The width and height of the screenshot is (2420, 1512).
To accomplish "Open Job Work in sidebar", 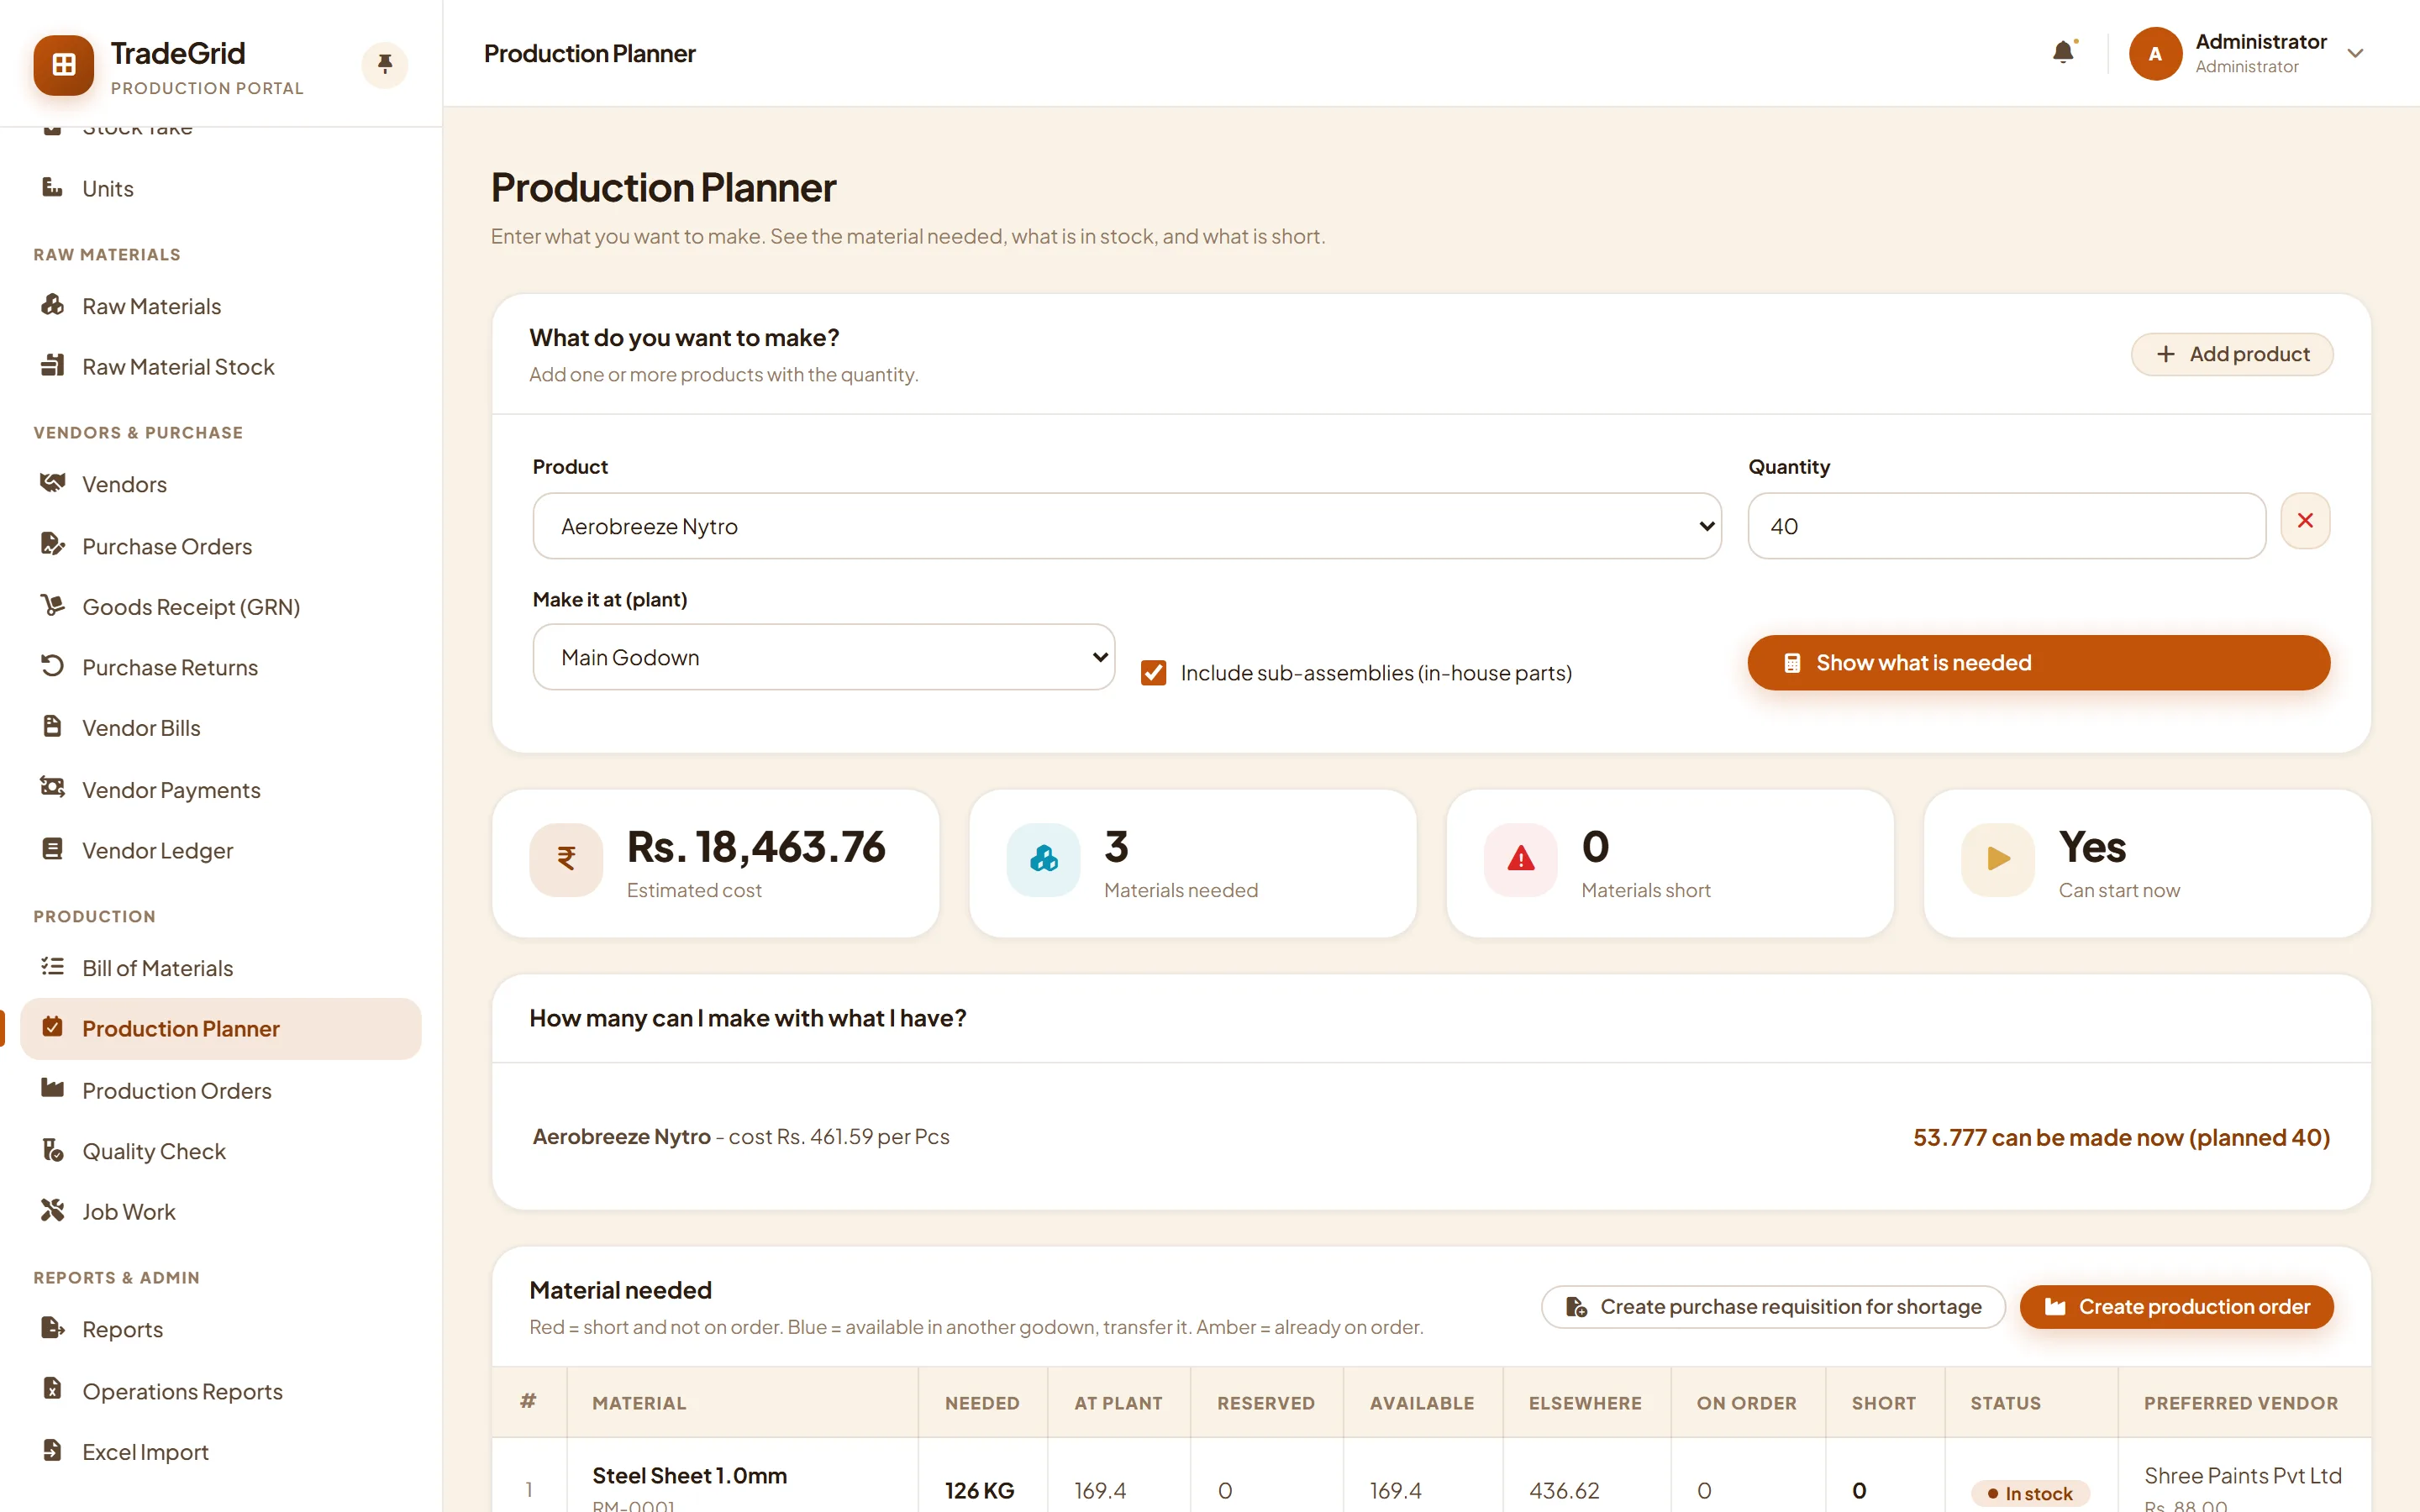I will coord(221,1212).
